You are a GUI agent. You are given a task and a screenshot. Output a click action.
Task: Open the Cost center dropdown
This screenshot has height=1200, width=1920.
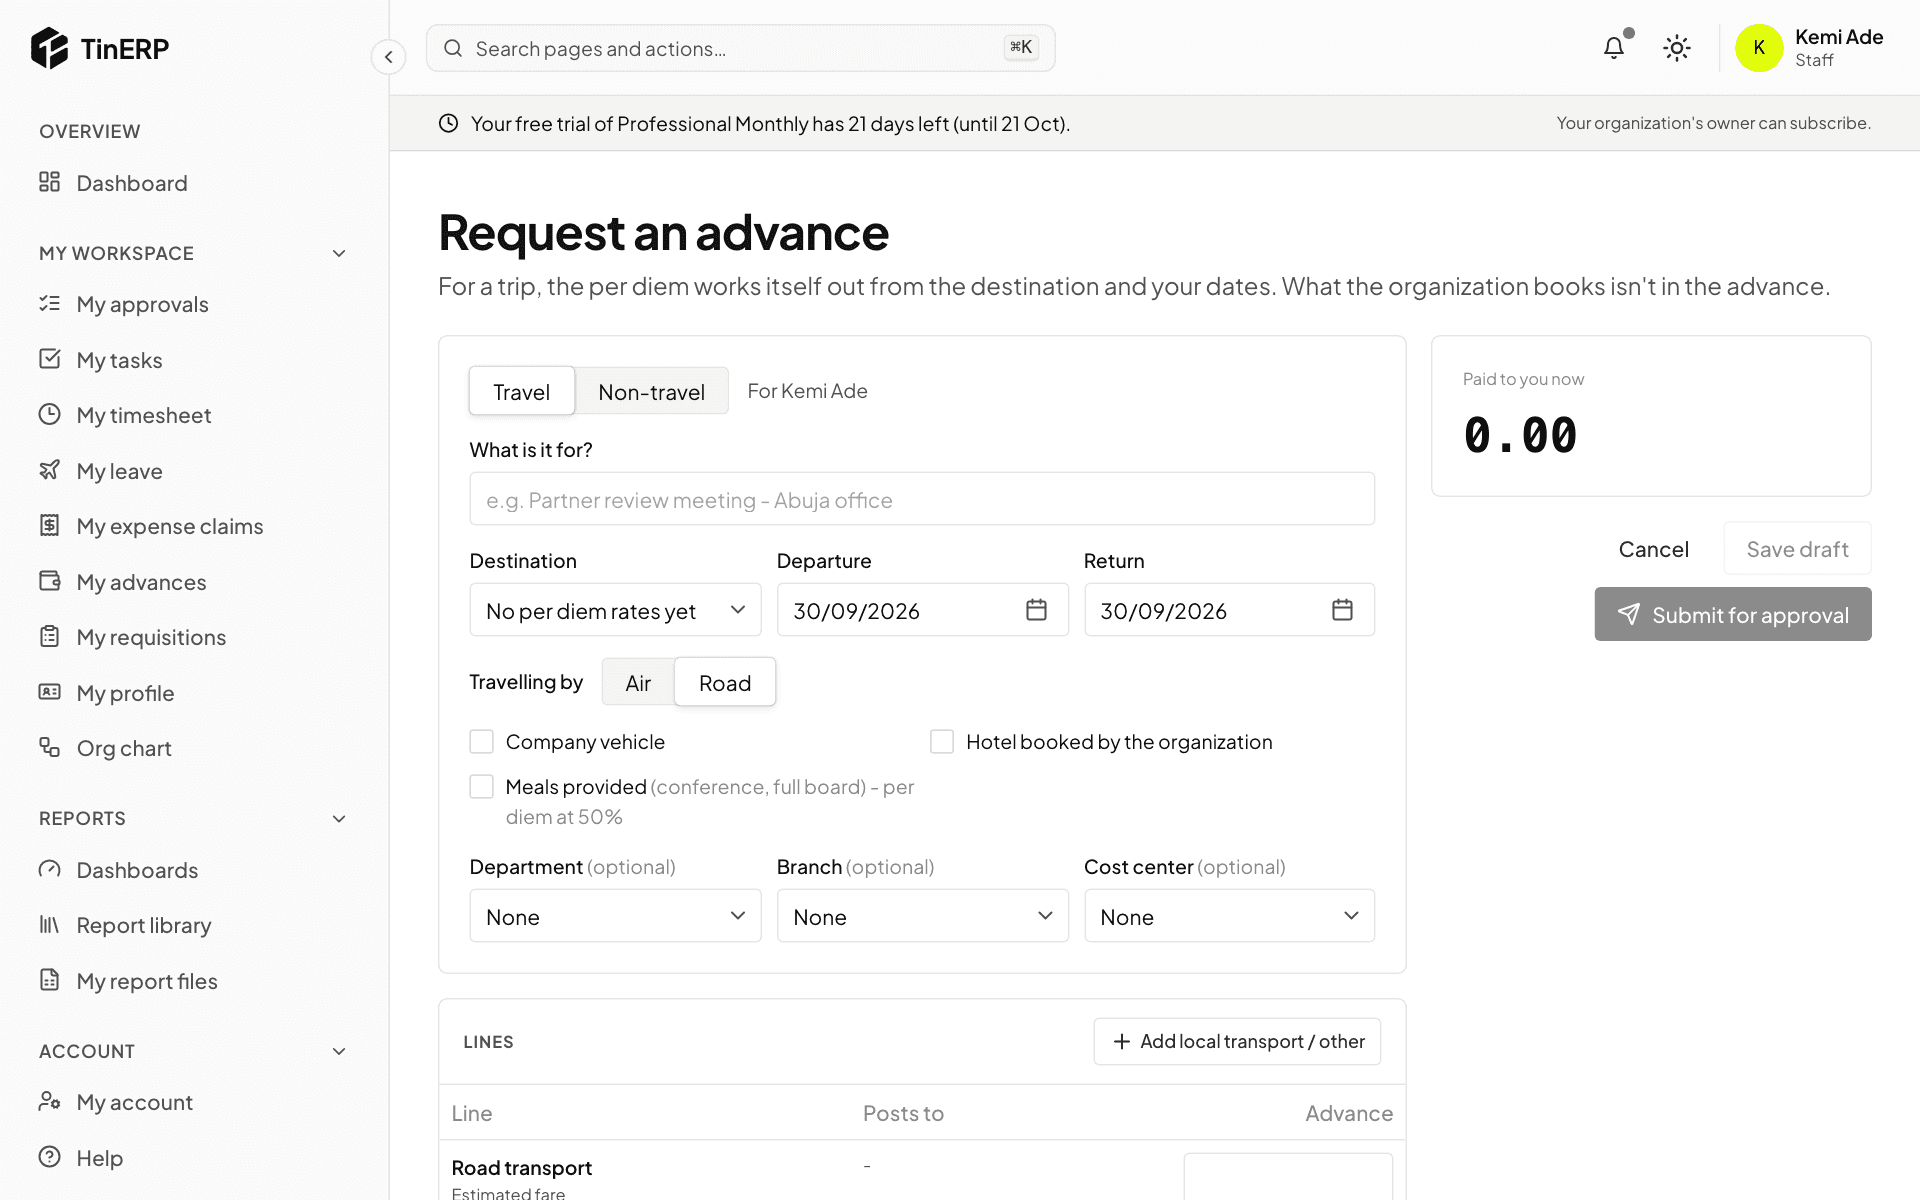click(x=1229, y=916)
